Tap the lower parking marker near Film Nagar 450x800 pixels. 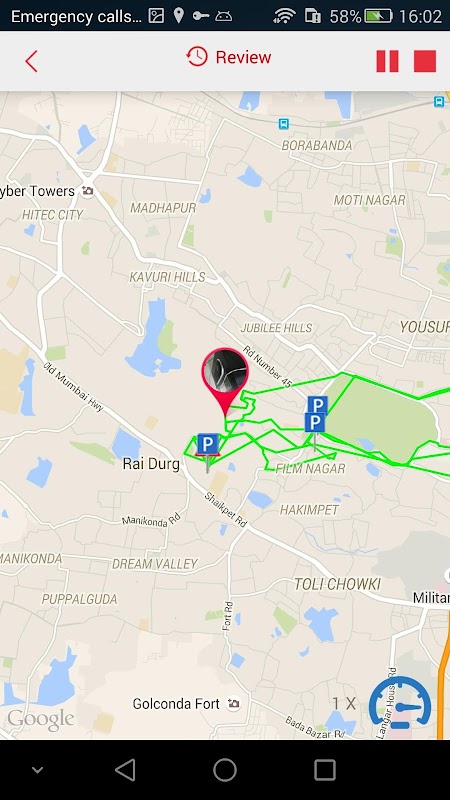coord(315,423)
